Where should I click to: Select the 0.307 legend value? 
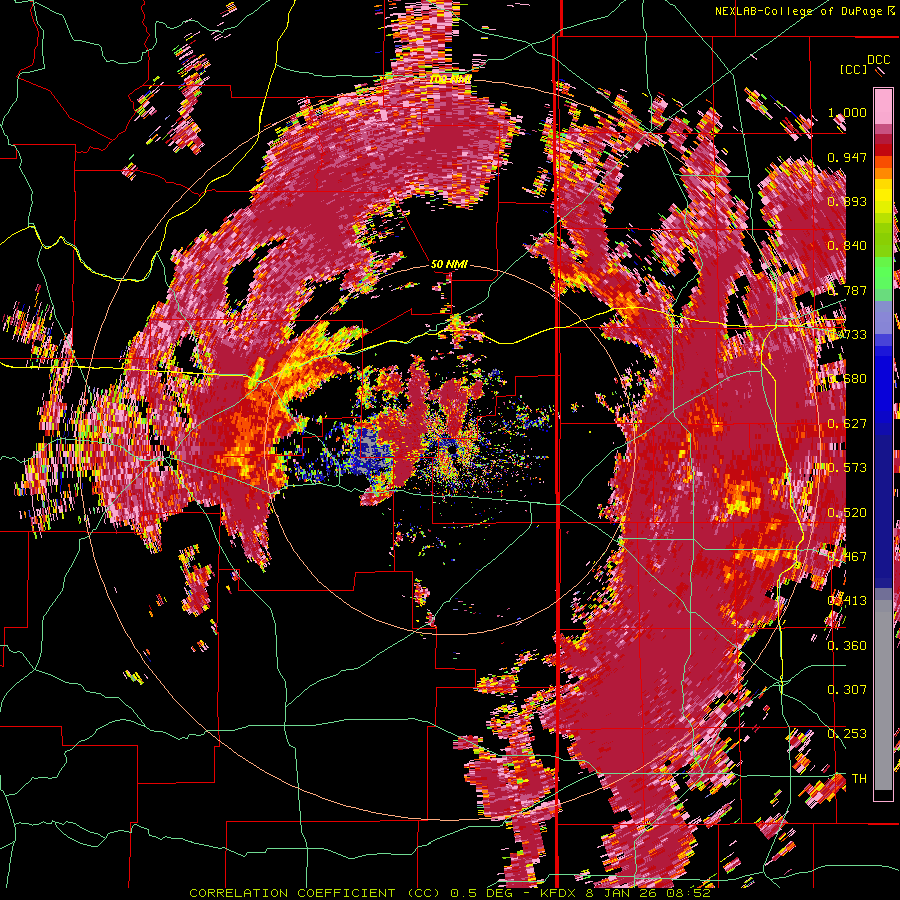pos(847,690)
